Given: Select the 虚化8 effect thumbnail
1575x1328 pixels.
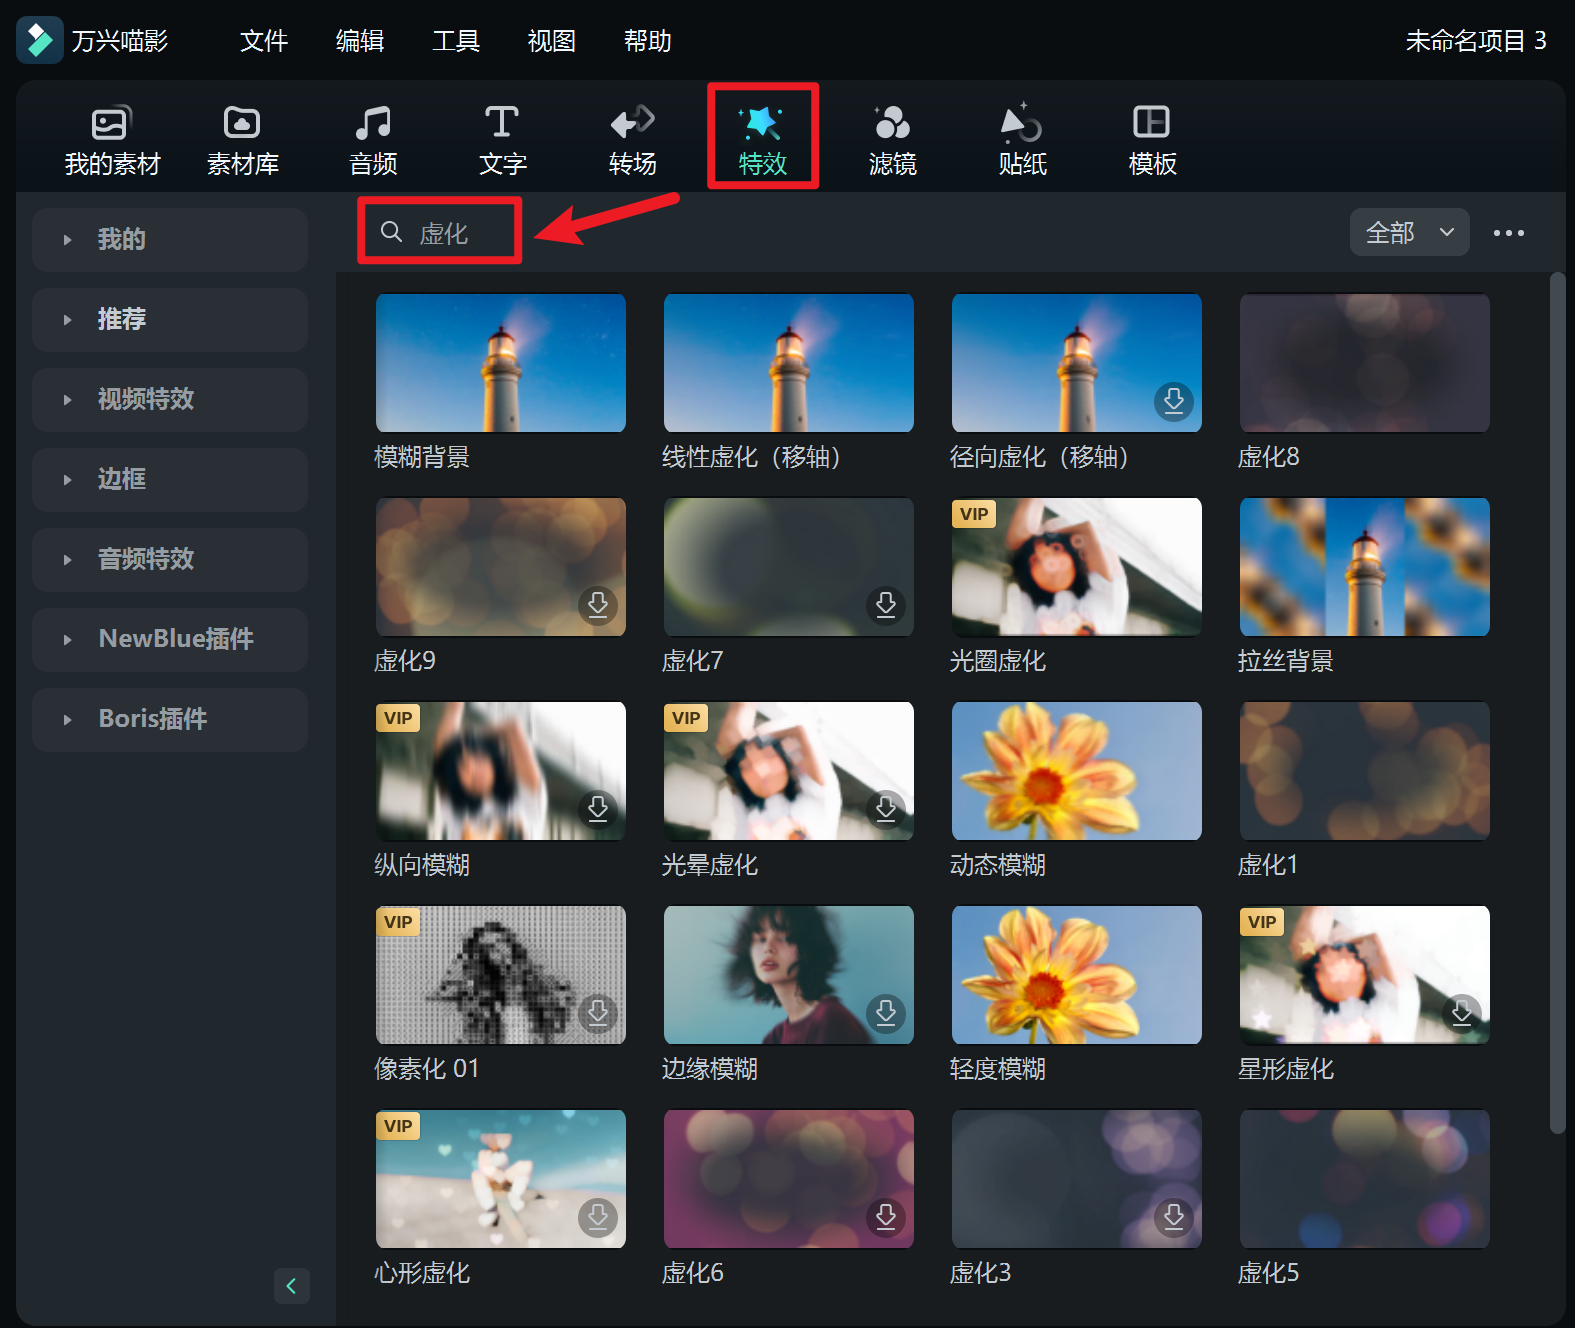Looking at the screenshot, I should pyautogui.click(x=1365, y=362).
